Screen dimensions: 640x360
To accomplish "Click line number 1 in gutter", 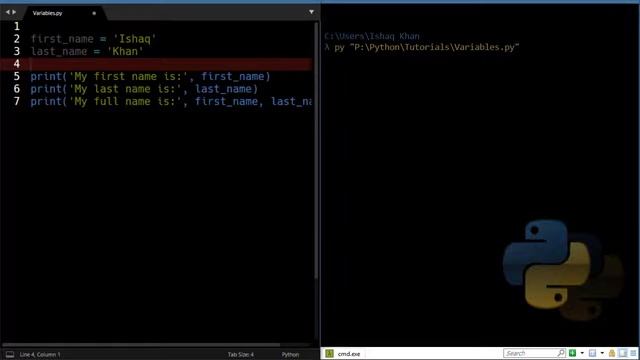I will [x=16, y=27].
